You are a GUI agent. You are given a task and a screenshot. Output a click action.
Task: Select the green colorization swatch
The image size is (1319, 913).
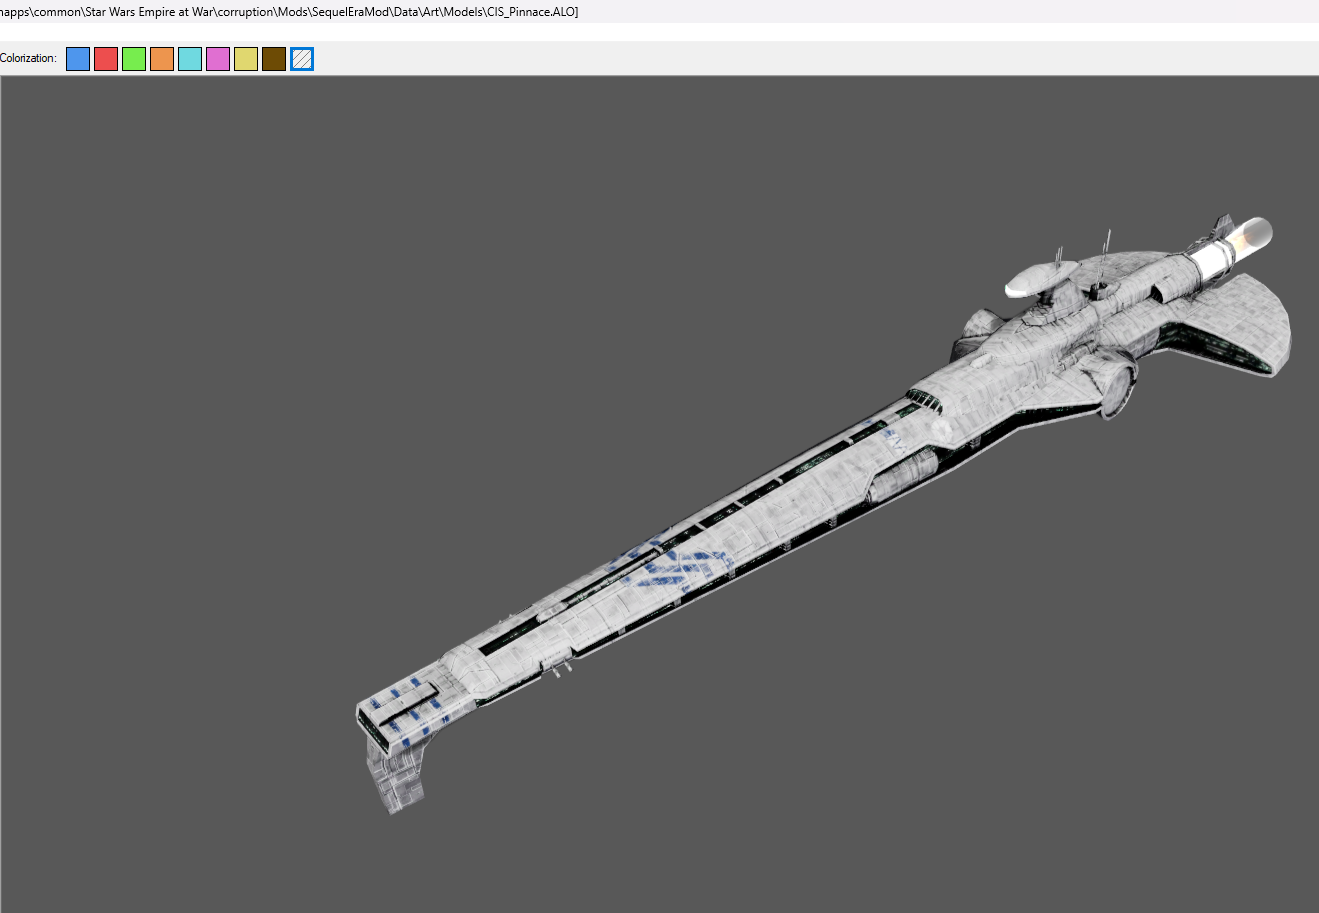coord(134,59)
